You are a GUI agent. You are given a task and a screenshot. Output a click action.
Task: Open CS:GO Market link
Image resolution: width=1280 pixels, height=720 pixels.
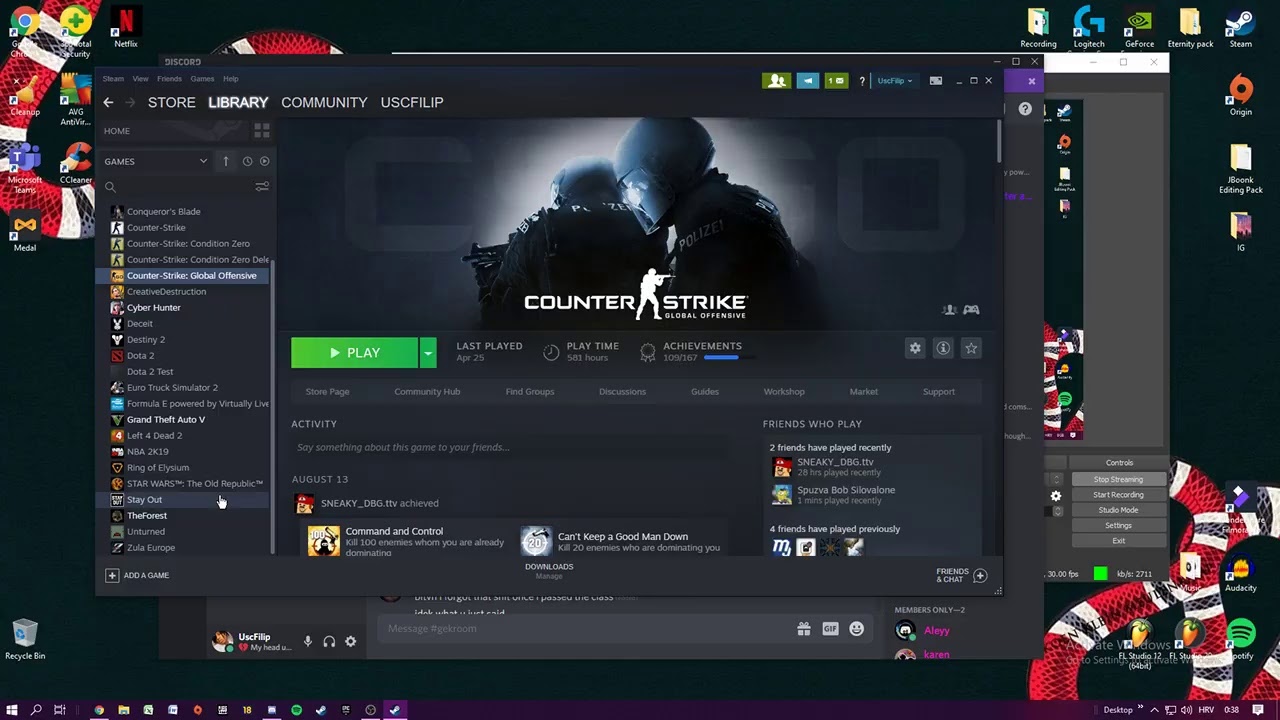pyautogui.click(x=864, y=392)
